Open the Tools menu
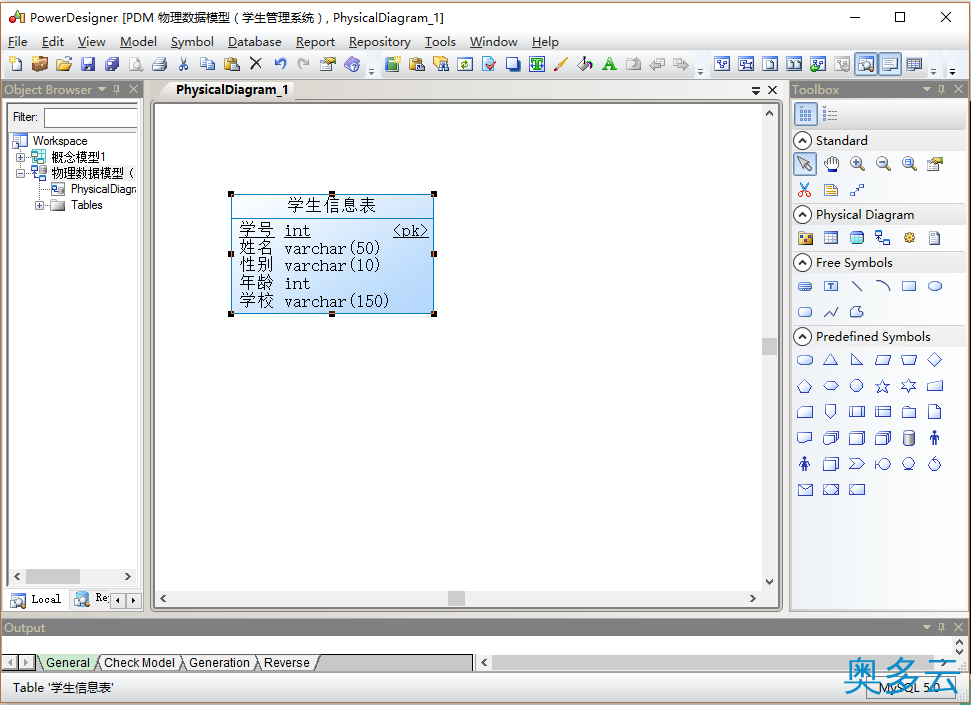Screen dimensions: 971x705 click(440, 42)
